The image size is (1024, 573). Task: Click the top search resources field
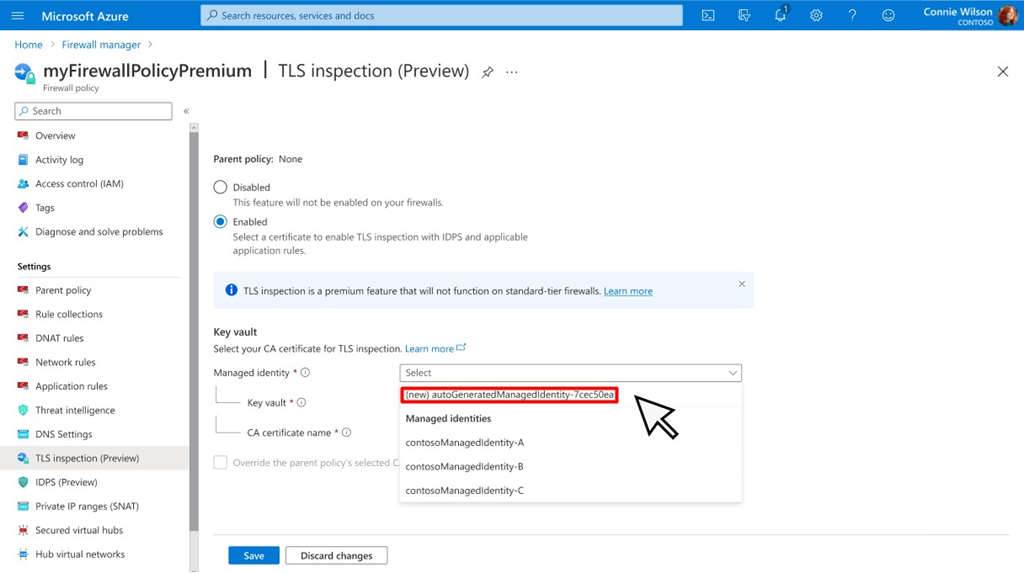point(440,15)
